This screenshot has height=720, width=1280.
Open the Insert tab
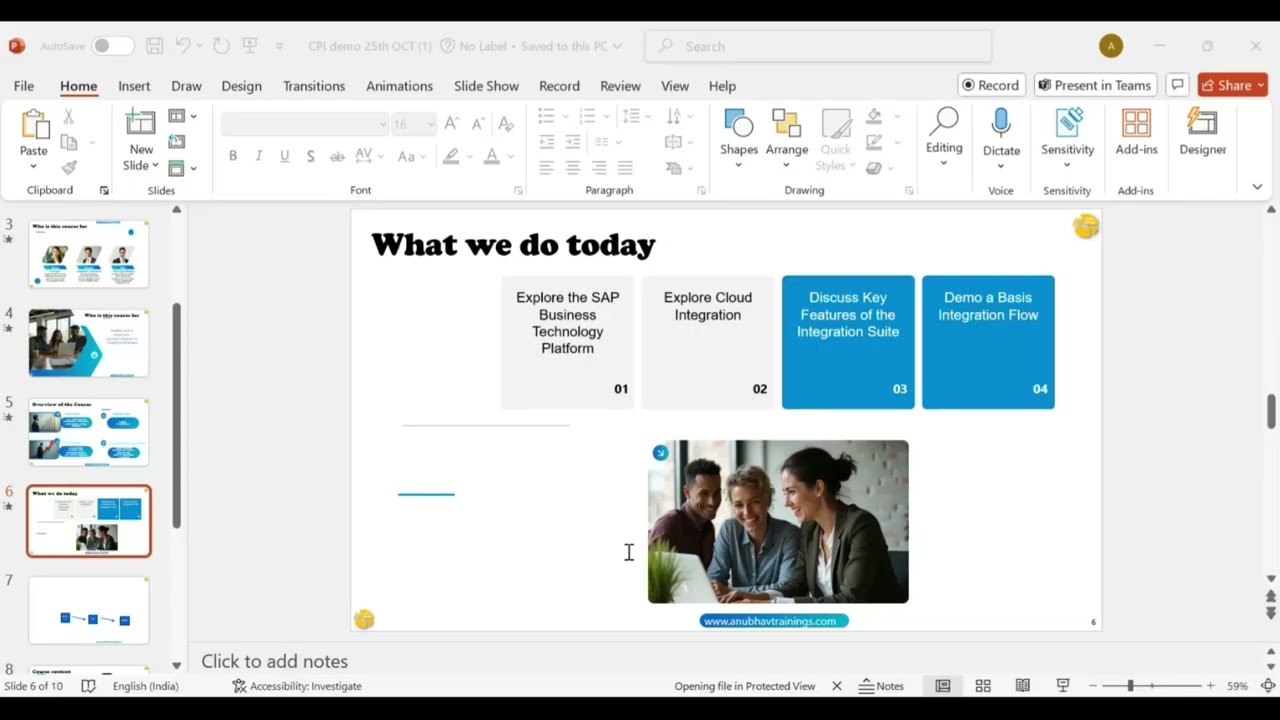click(134, 86)
